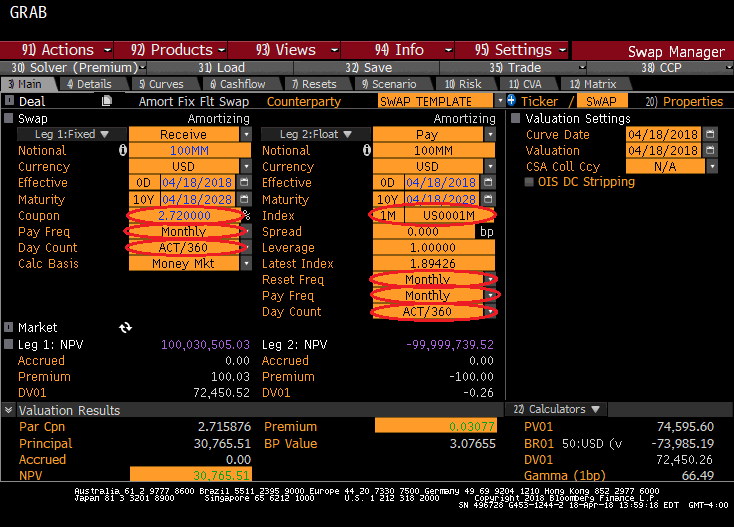The width and height of the screenshot is (734, 527).
Task: Open the Leg 1:Fixed type dropdown
Action: coord(72,134)
